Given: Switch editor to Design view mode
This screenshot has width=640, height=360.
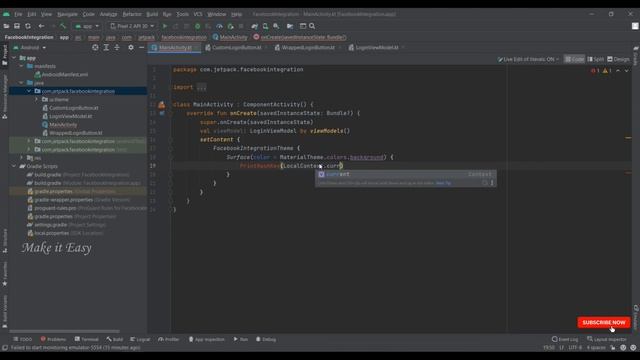Looking at the screenshot, I should pyautogui.click(x=618, y=59).
